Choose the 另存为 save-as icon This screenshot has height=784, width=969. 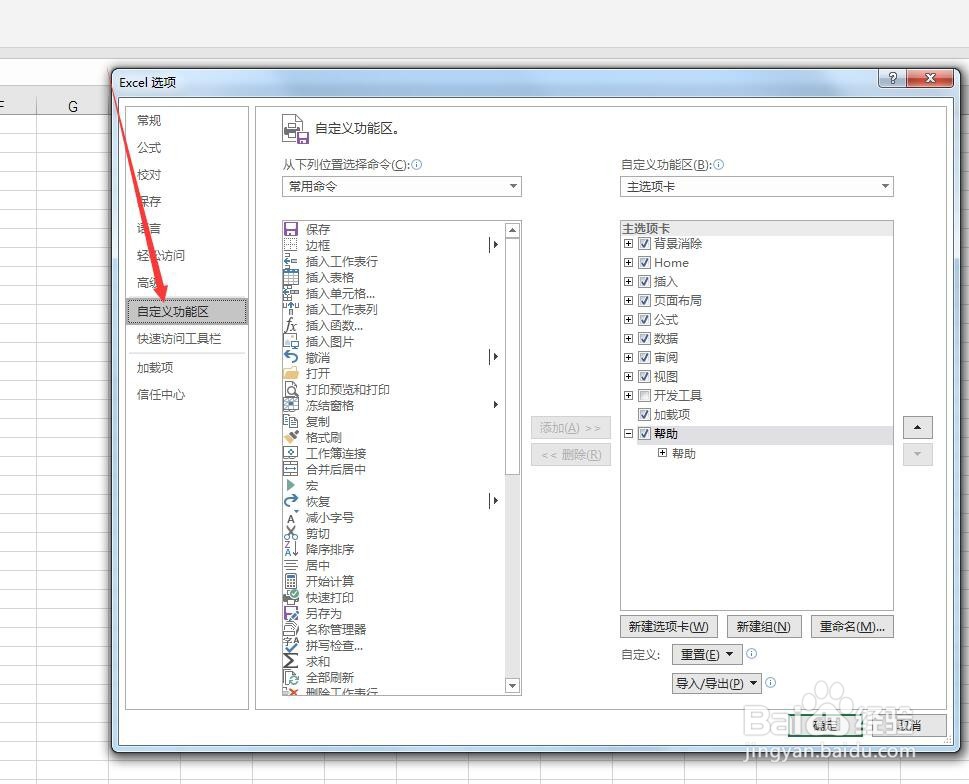pyautogui.click(x=290, y=613)
